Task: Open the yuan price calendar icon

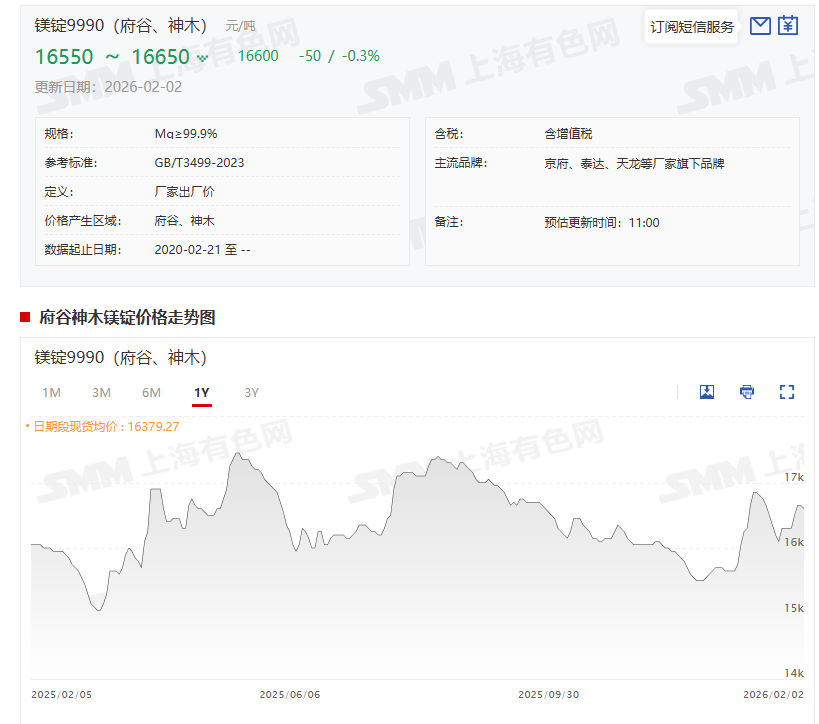Action: click(788, 26)
